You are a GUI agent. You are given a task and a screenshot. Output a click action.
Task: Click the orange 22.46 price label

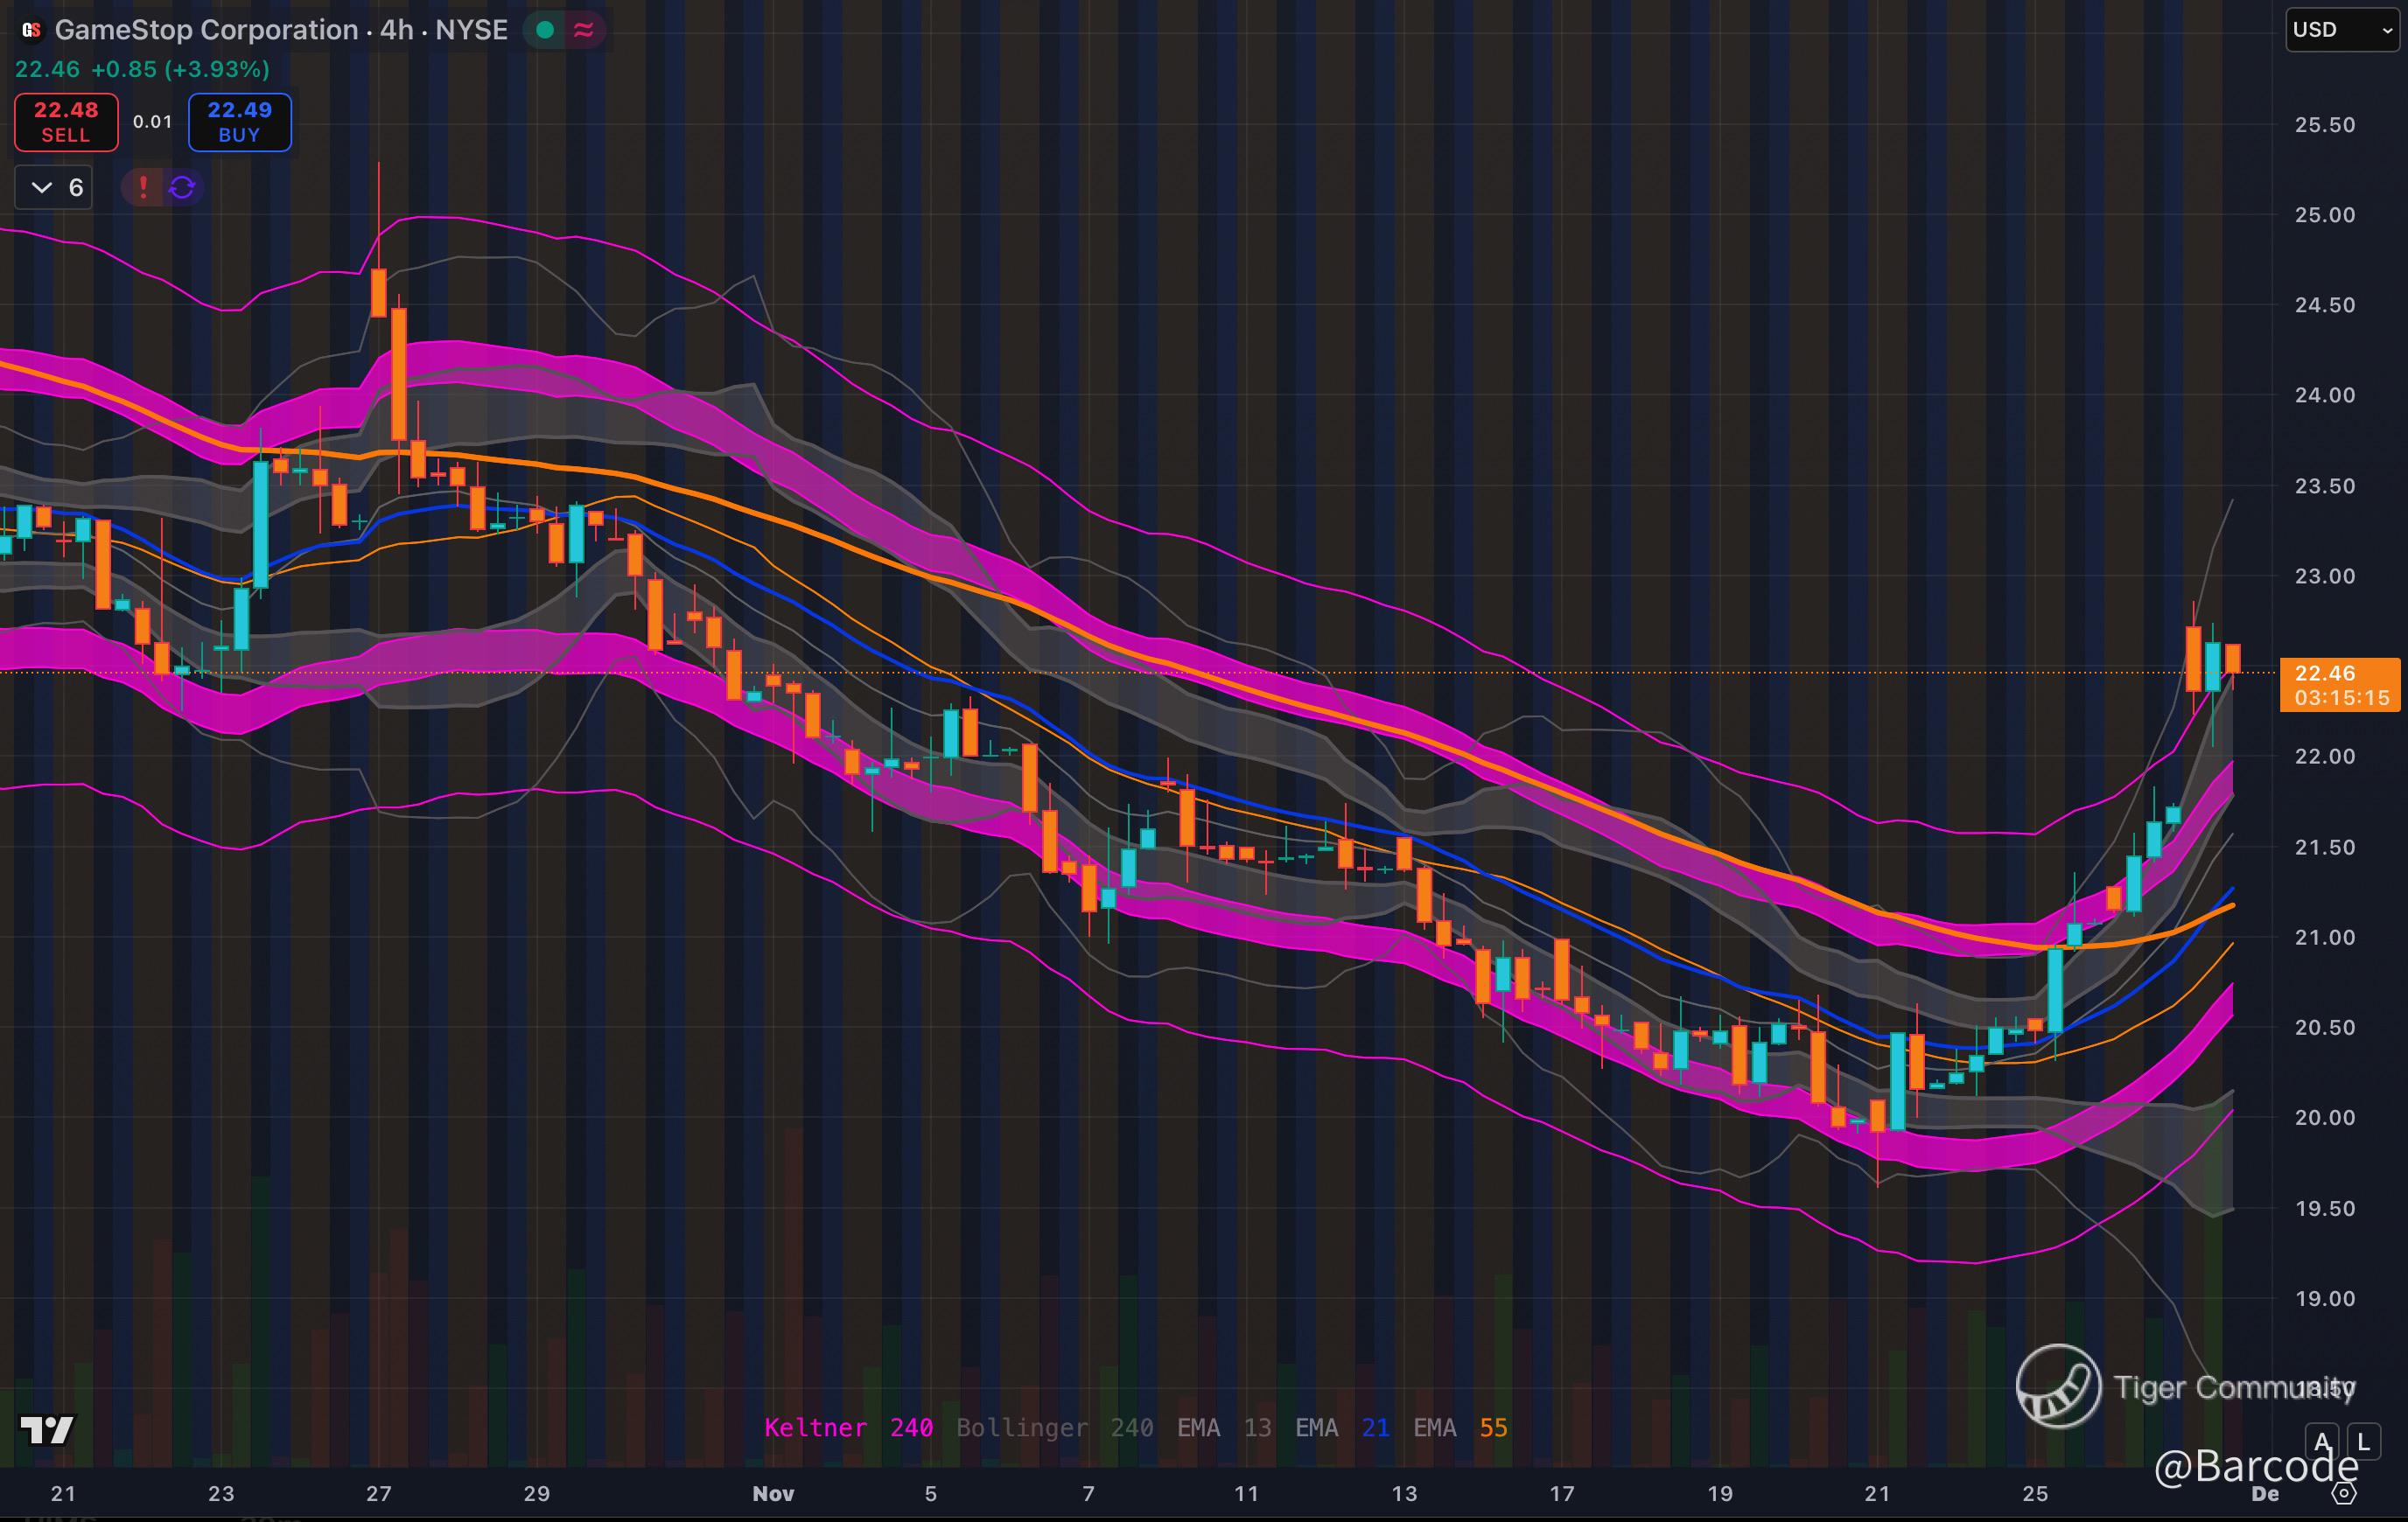[x=2339, y=684]
